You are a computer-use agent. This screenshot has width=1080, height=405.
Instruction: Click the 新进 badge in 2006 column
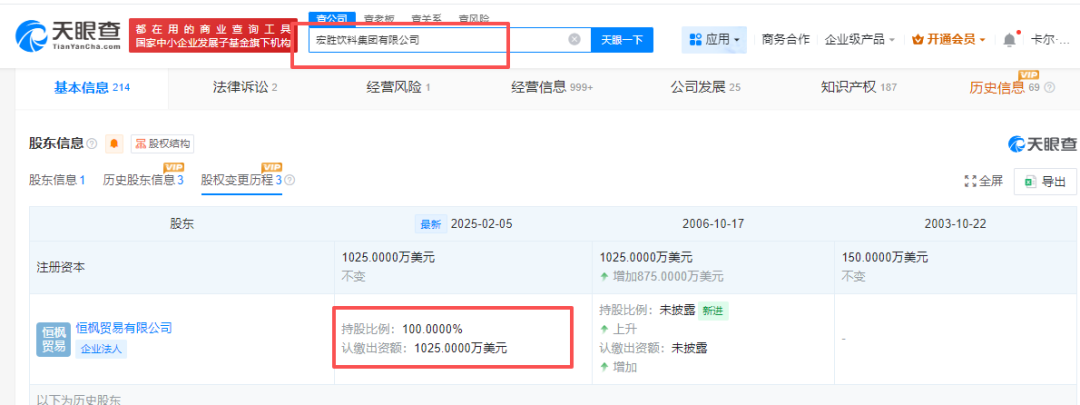713,311
